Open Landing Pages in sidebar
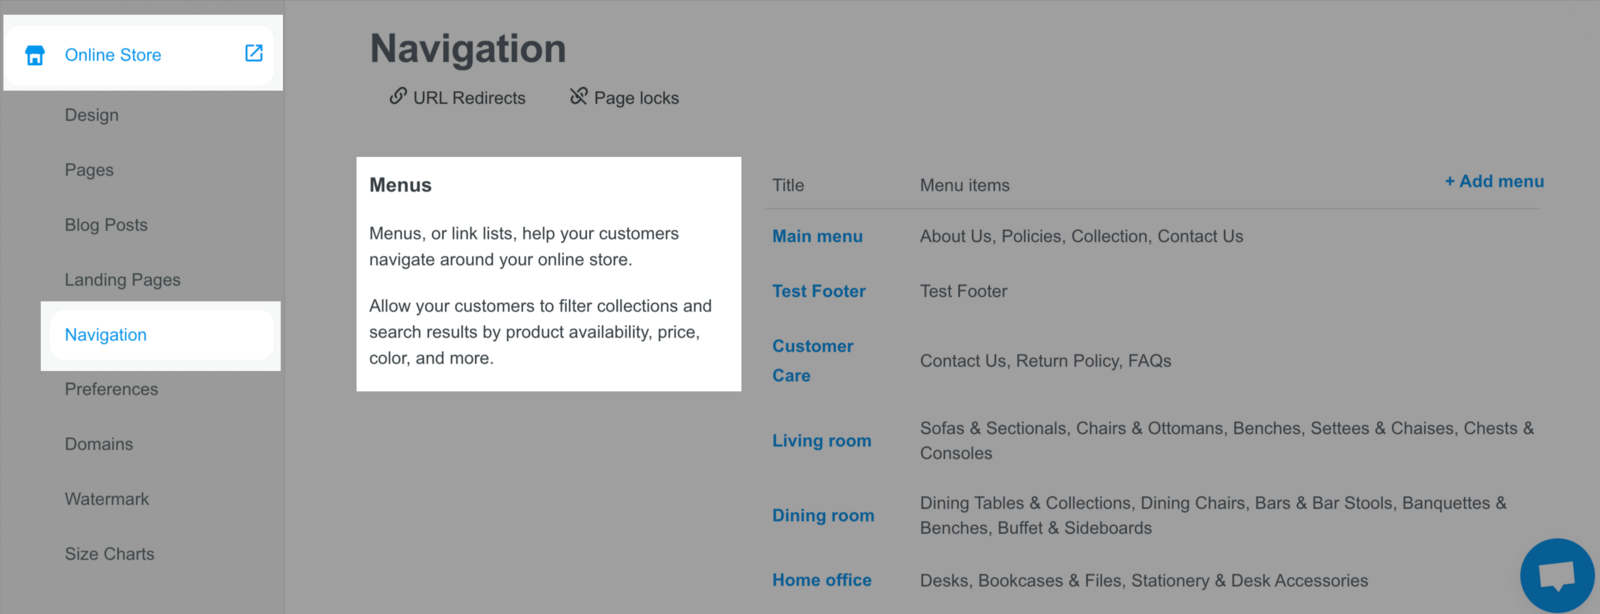The height and width of the screenshot is (614, 1600). pos(123,280)
